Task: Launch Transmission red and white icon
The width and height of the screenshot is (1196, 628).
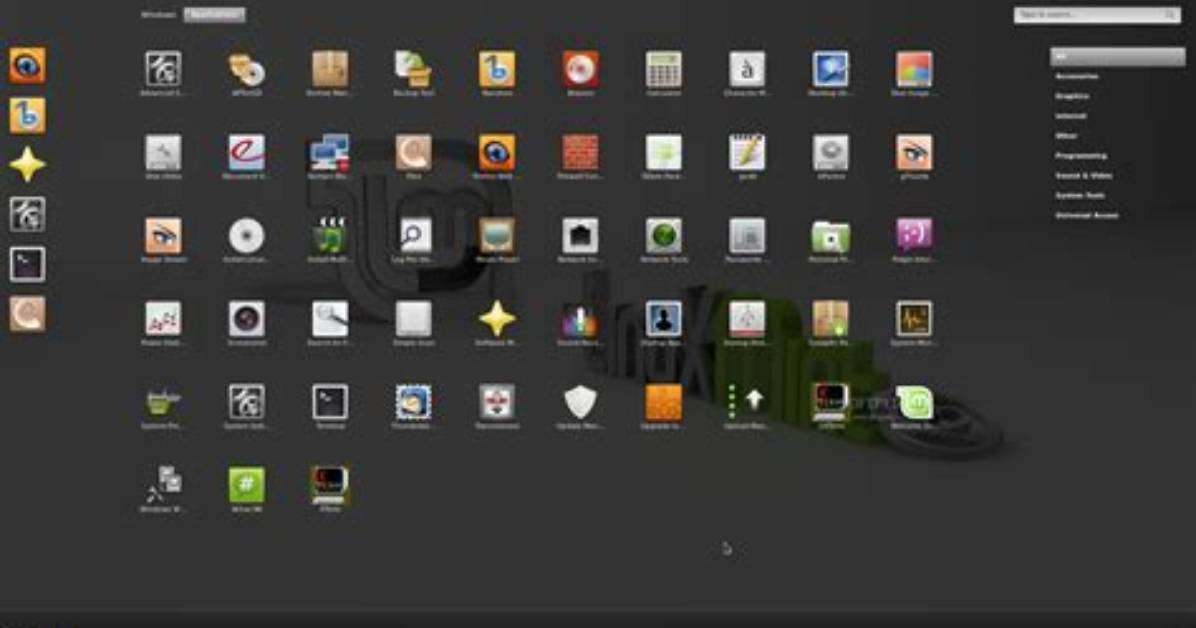Action: pos(497,402)
